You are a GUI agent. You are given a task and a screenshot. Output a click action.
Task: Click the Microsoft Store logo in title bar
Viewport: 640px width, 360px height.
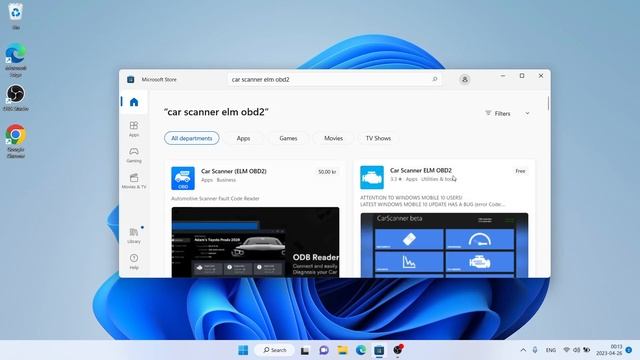(131, 80)
